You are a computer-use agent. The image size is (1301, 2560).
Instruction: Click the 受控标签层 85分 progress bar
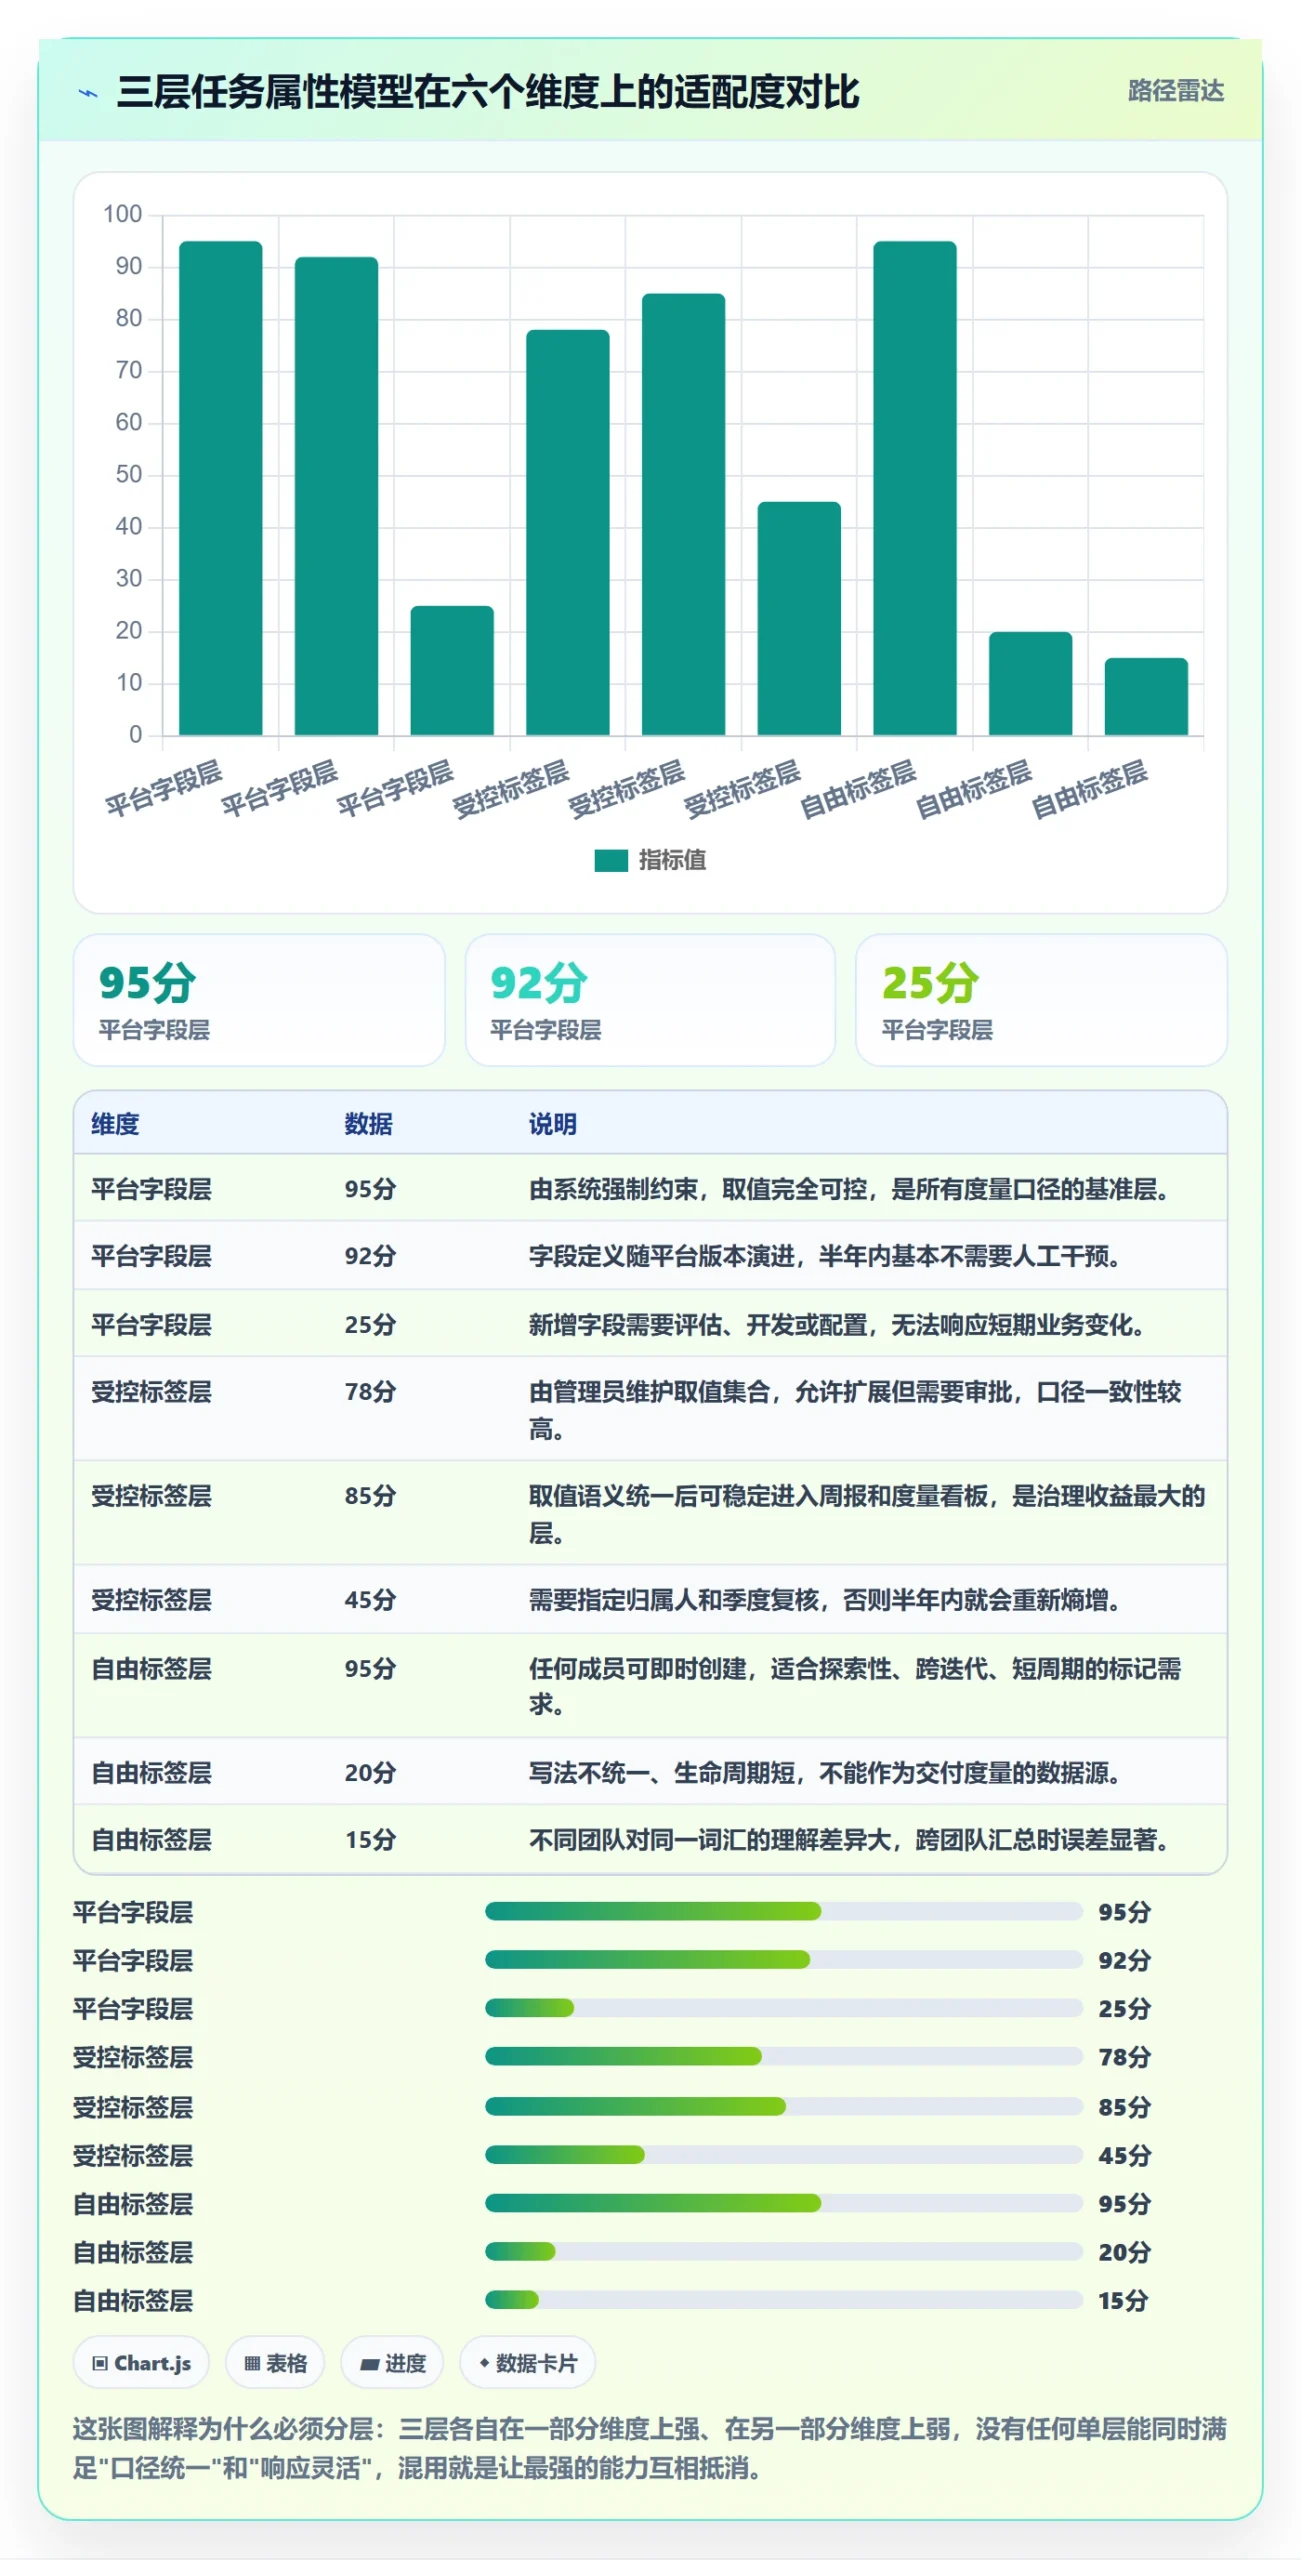click(x=784, y=2107)
